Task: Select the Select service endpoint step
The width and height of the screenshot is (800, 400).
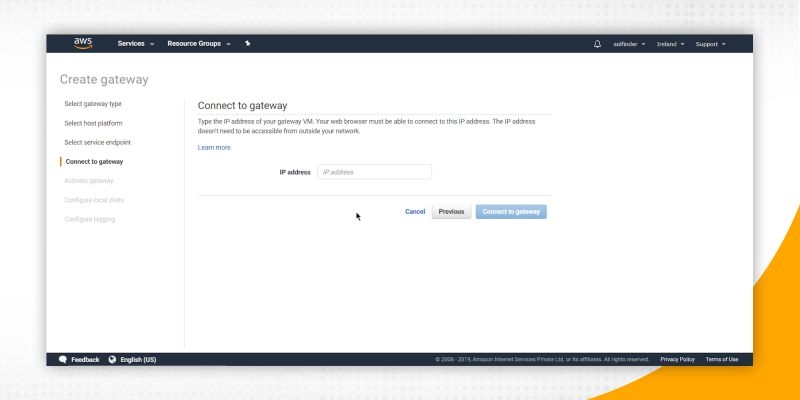Action: pyautogui.click(x=97, y=142)
